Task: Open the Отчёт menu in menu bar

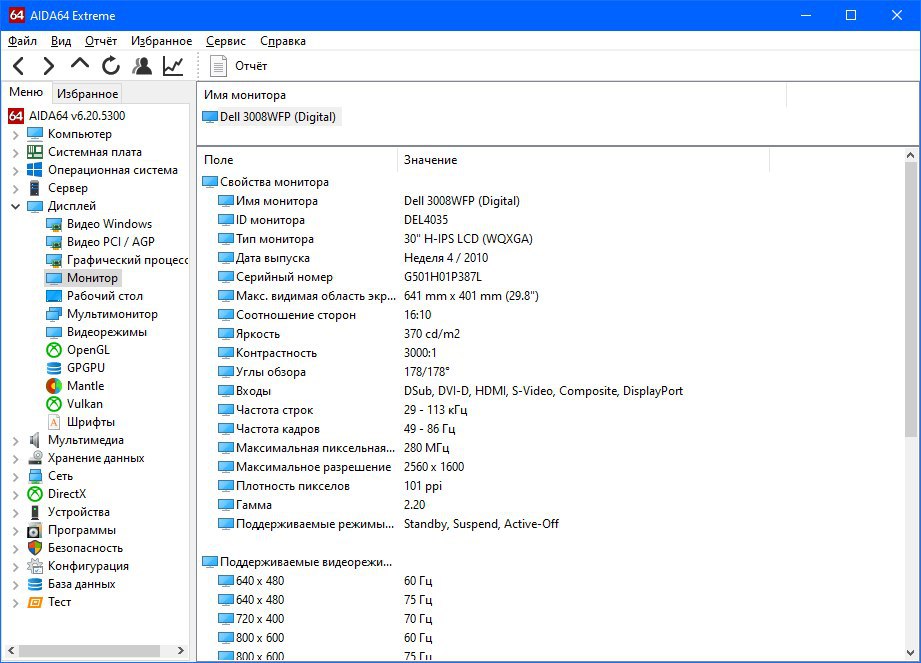Action: point(101,41)
